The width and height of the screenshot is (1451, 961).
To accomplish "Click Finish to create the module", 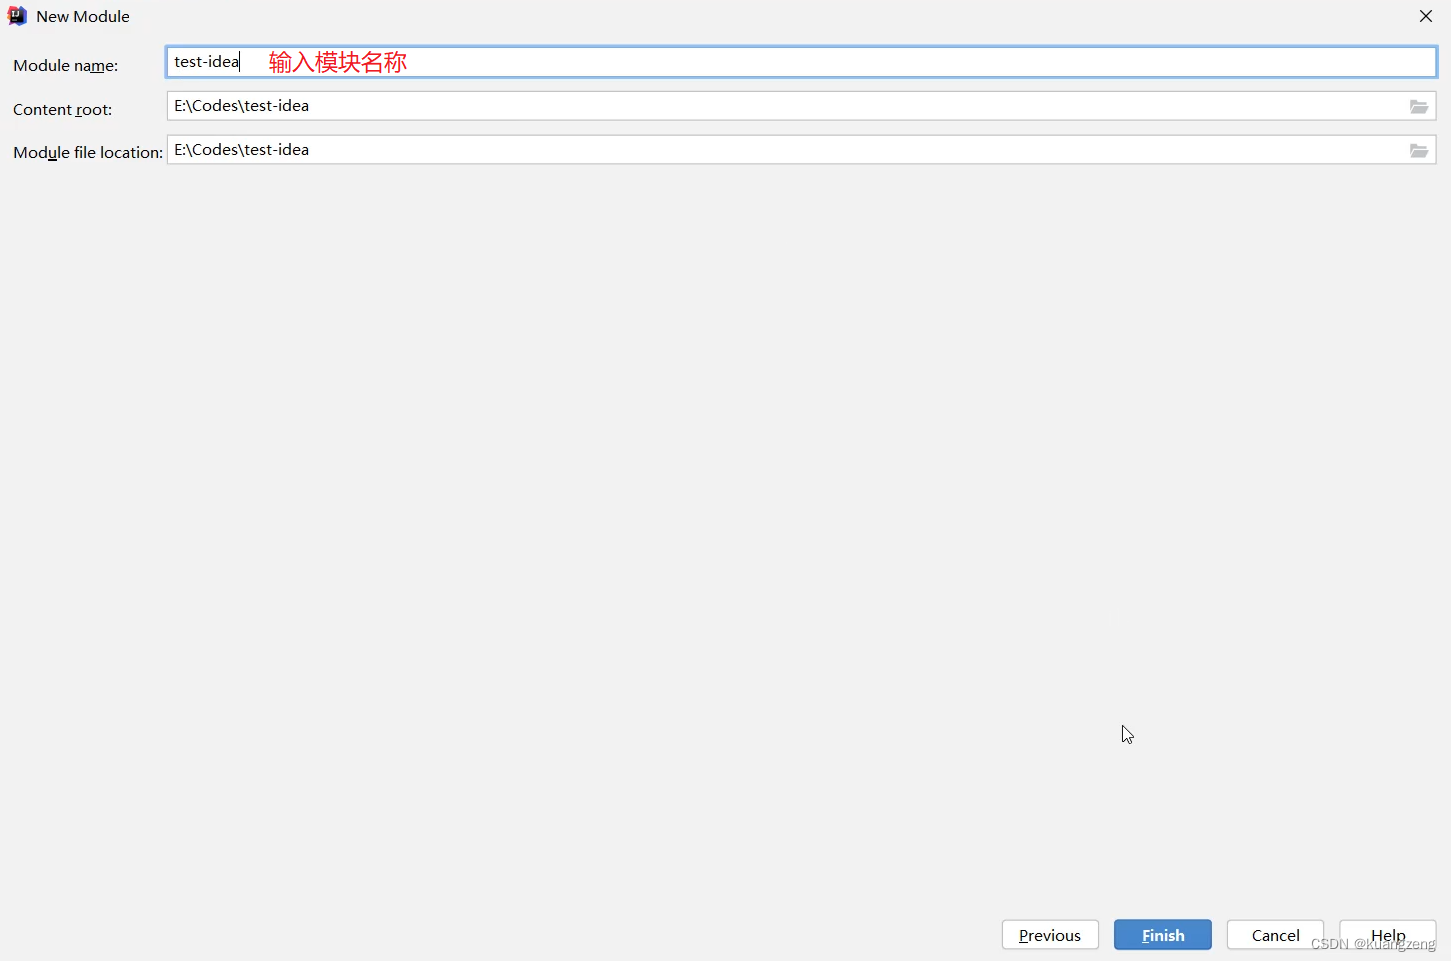I will (x=1163, y=935).
